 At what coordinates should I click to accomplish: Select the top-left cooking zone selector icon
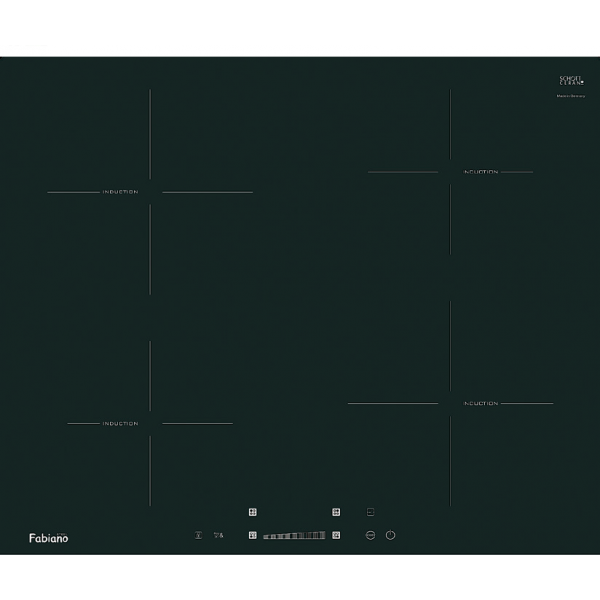(x=253, y=512)
